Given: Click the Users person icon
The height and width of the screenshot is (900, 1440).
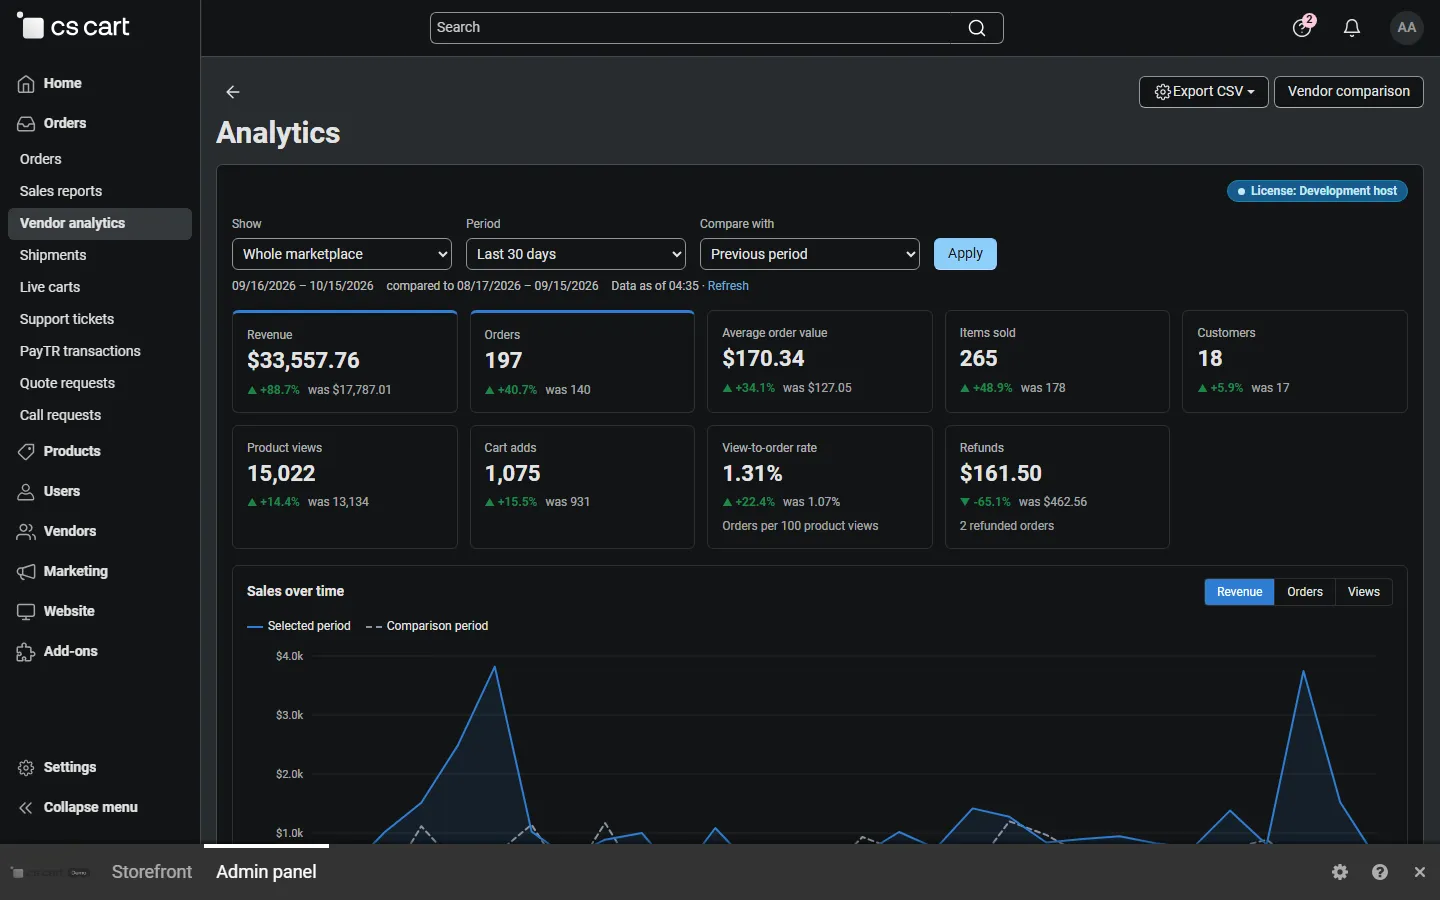Looking at the screenshot, I should [26, 492].
